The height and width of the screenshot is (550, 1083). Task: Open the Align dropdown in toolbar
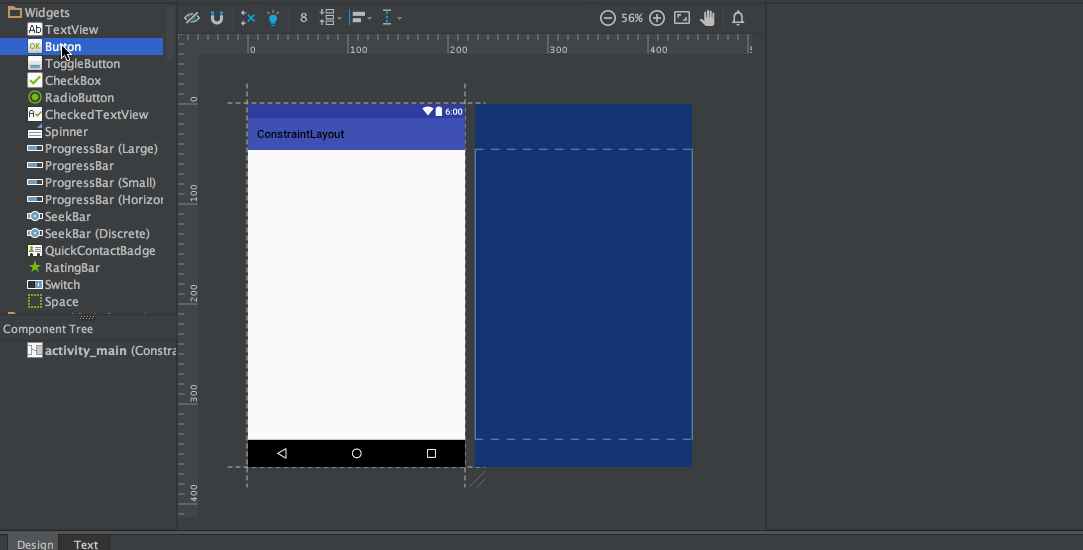[x=361, y=18]
